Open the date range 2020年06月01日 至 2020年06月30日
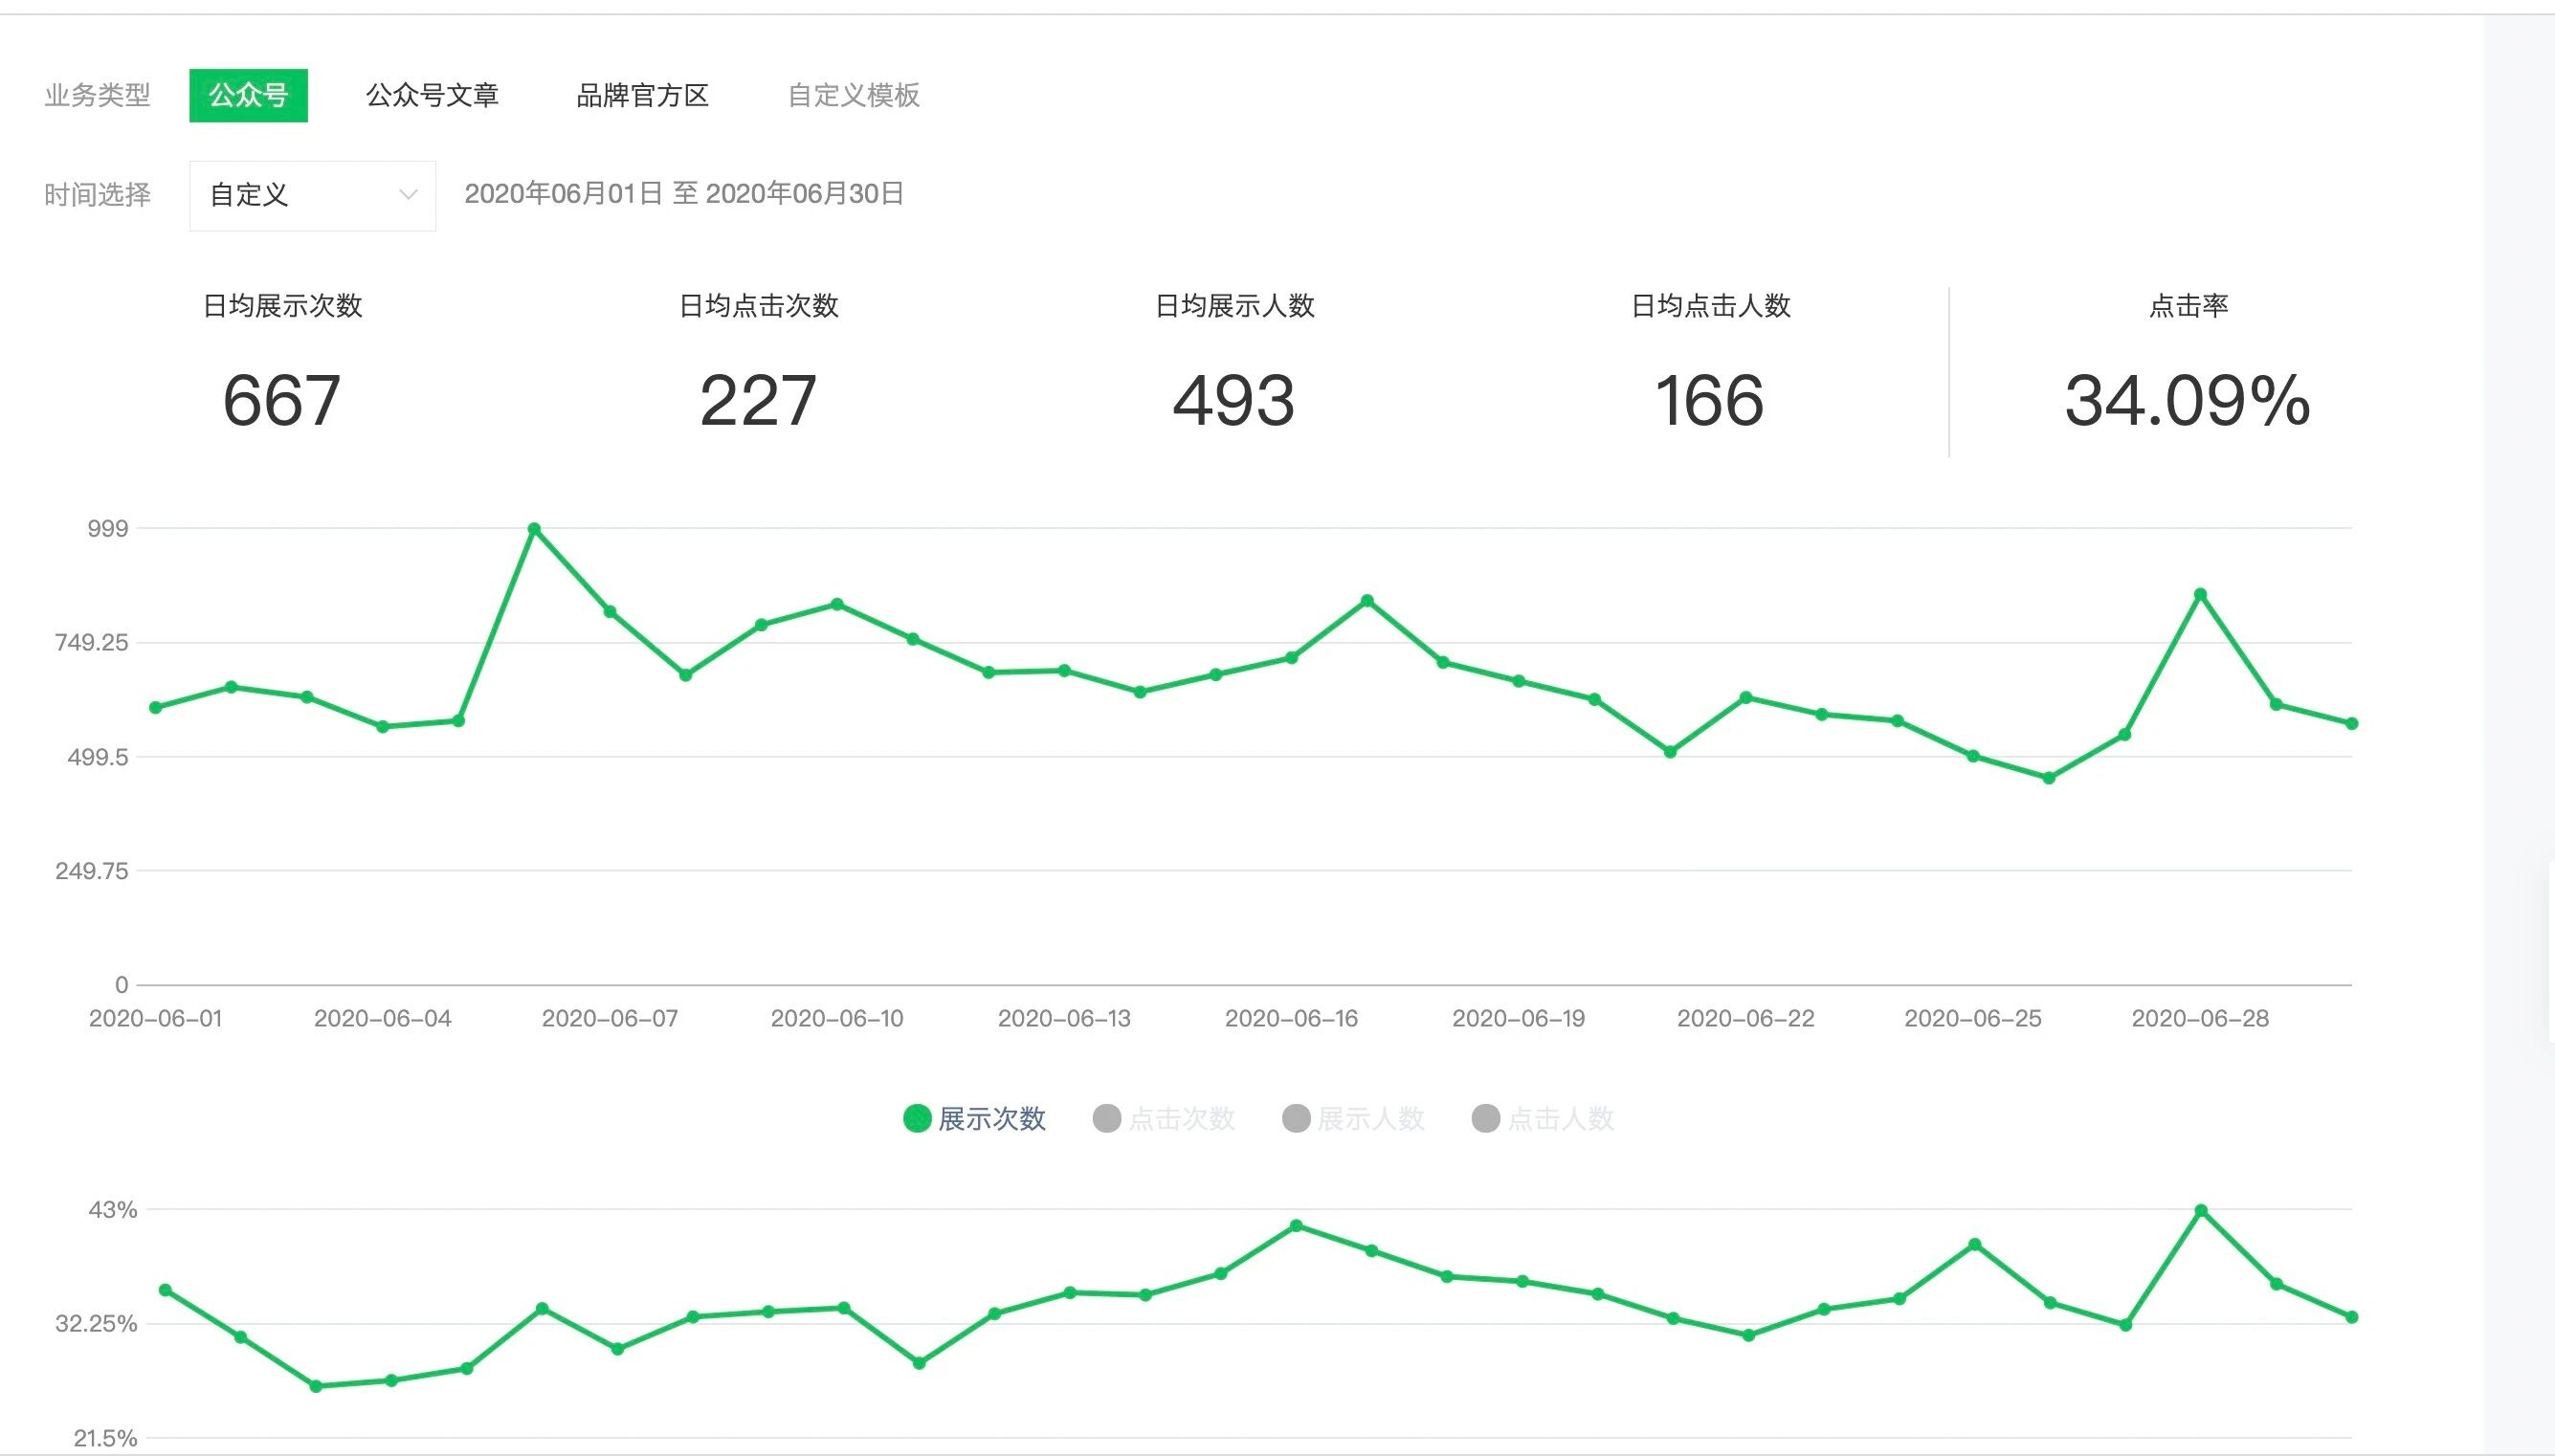The width and height of the screenshot is (2555, 1456). pyautogui.click(x=684, y=194)
